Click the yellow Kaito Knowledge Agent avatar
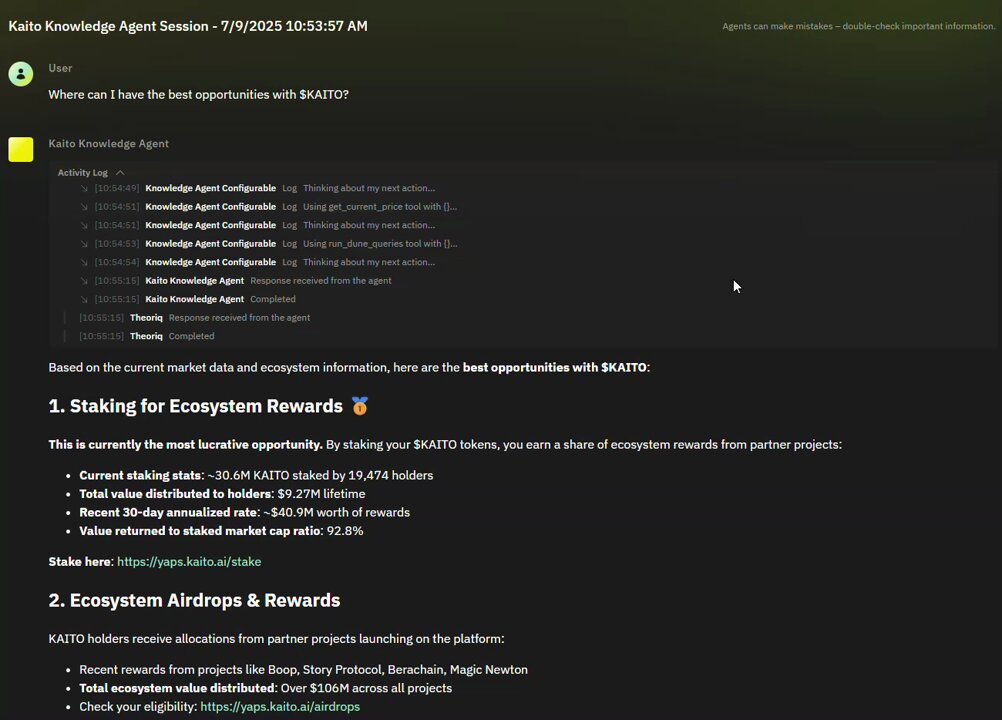The height and width of the screenshot is (720, 1002). 20,149
